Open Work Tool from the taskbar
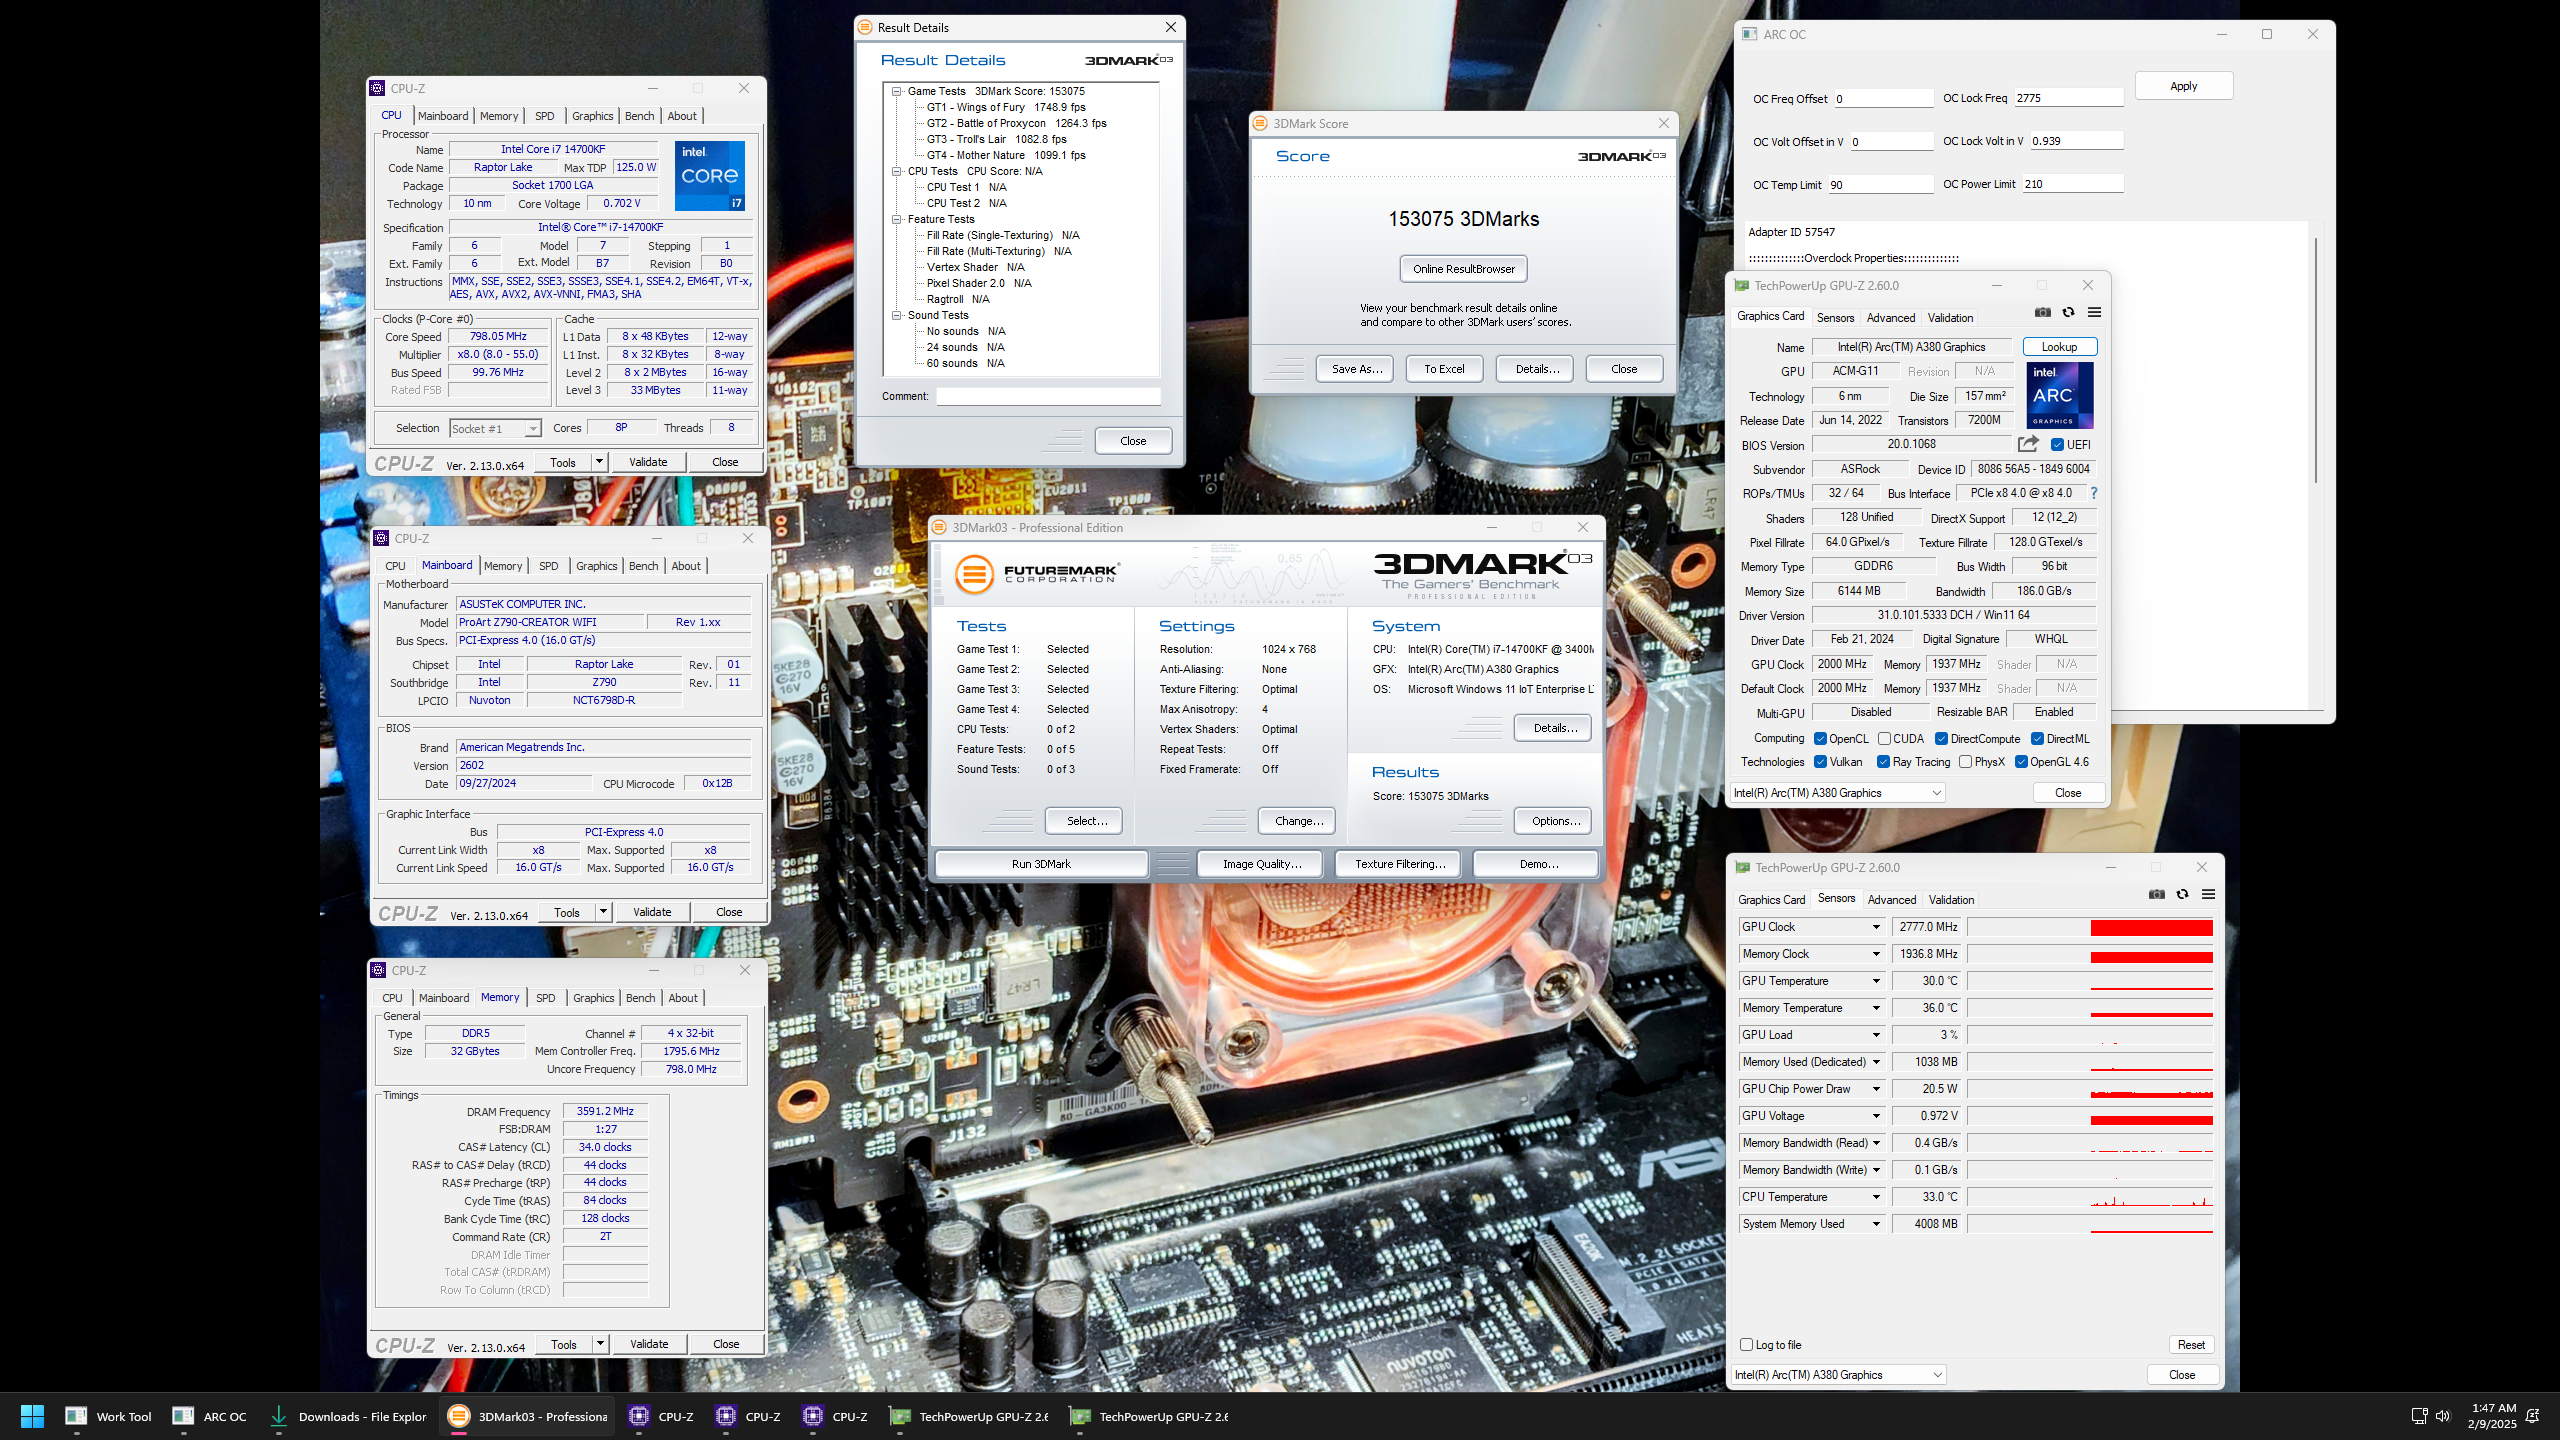 [x=108, y=1416]
